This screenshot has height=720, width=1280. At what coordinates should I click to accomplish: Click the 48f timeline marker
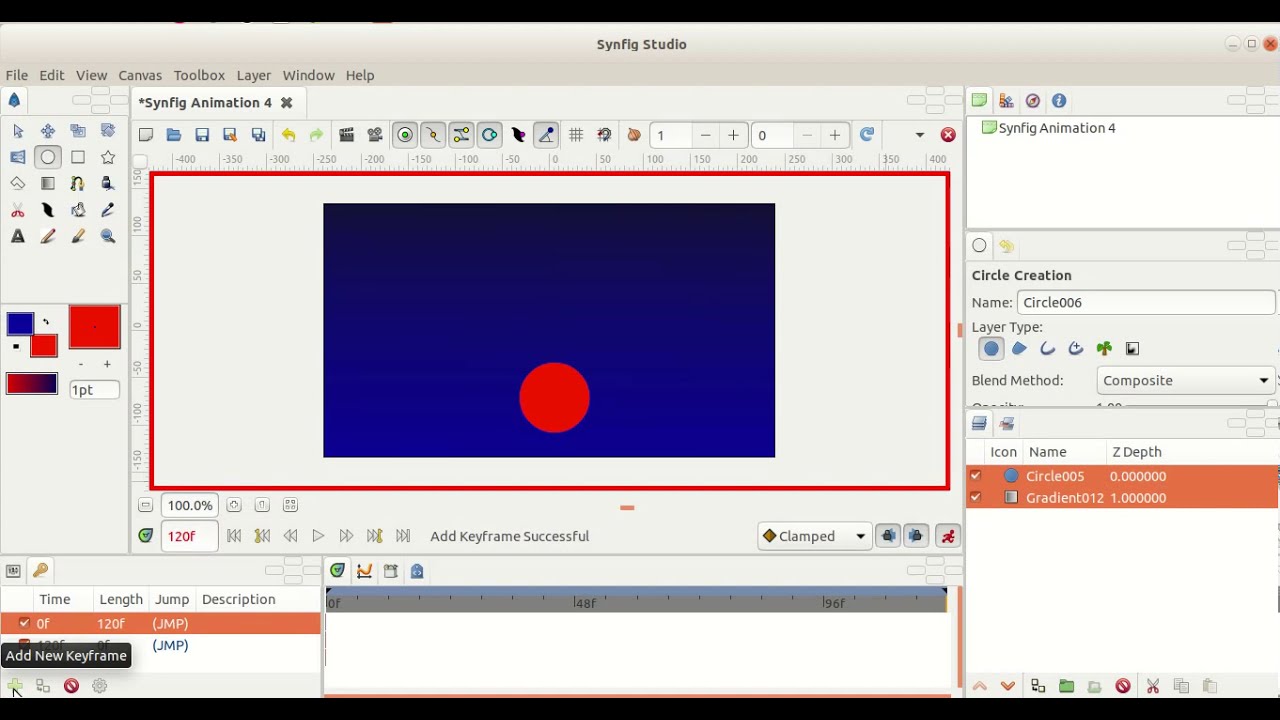pos(585,603)
